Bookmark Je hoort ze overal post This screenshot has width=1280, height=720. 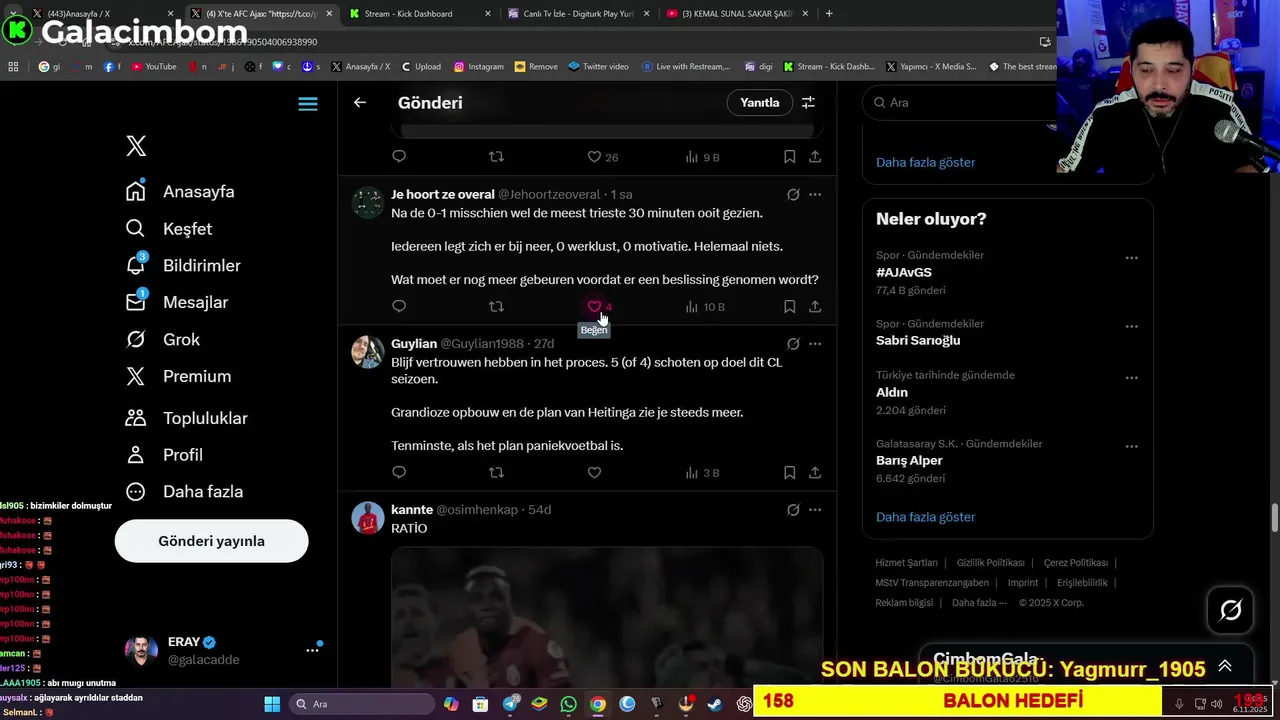[789, 306]
